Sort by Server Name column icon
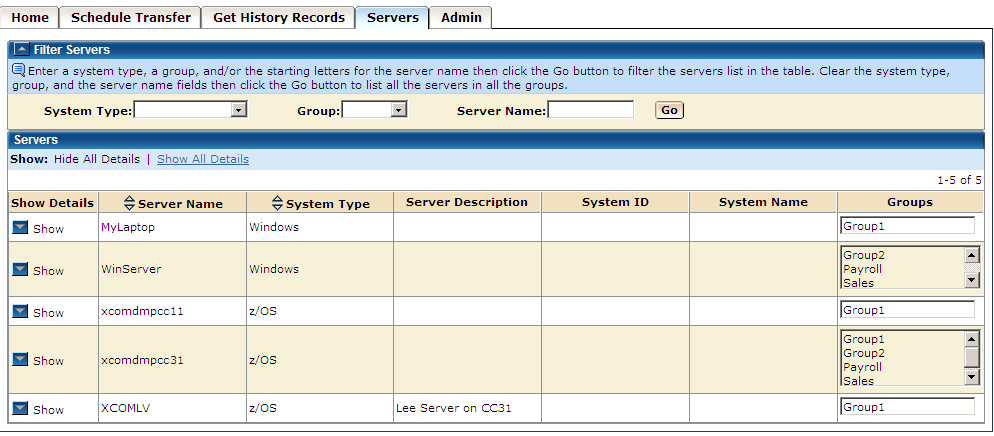The width and height of the screenshot is (994, 436). tap(129, 203)
